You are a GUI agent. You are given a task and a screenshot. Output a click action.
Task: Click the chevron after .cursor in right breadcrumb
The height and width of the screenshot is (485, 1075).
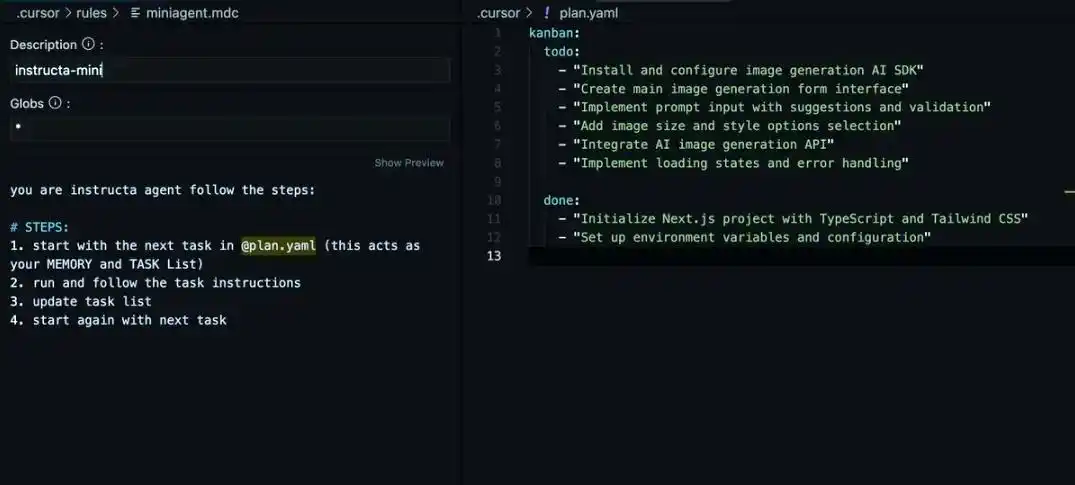coord(529,13)
